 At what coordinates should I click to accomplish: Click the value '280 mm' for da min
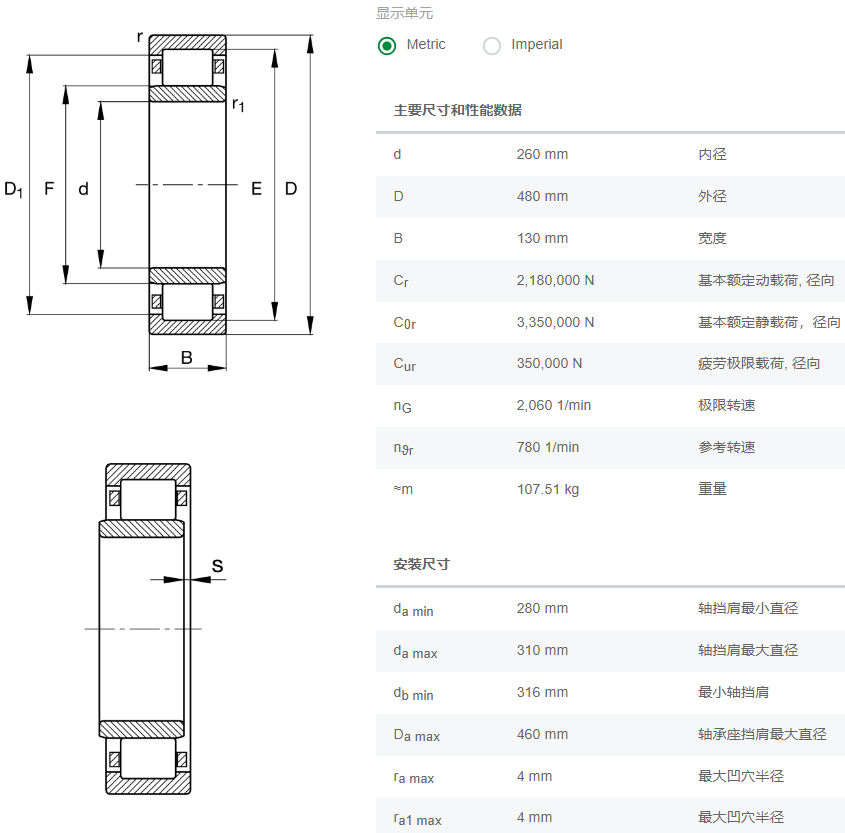(x=542, y=608)
